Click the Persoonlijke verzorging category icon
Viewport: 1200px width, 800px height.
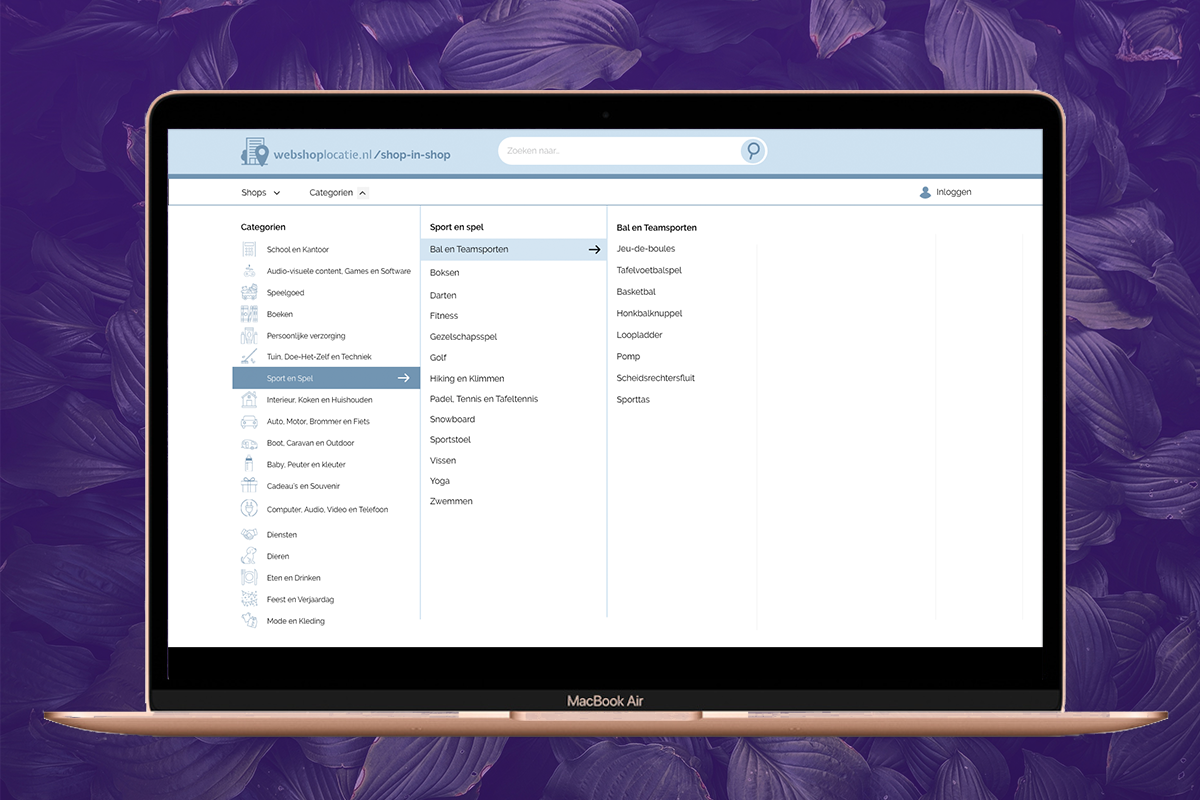(x=249, y=335)
